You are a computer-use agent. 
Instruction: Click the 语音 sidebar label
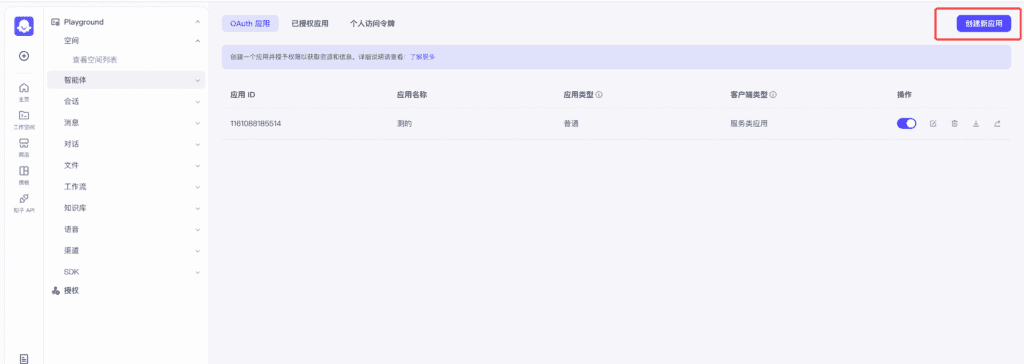coord(72,230)
